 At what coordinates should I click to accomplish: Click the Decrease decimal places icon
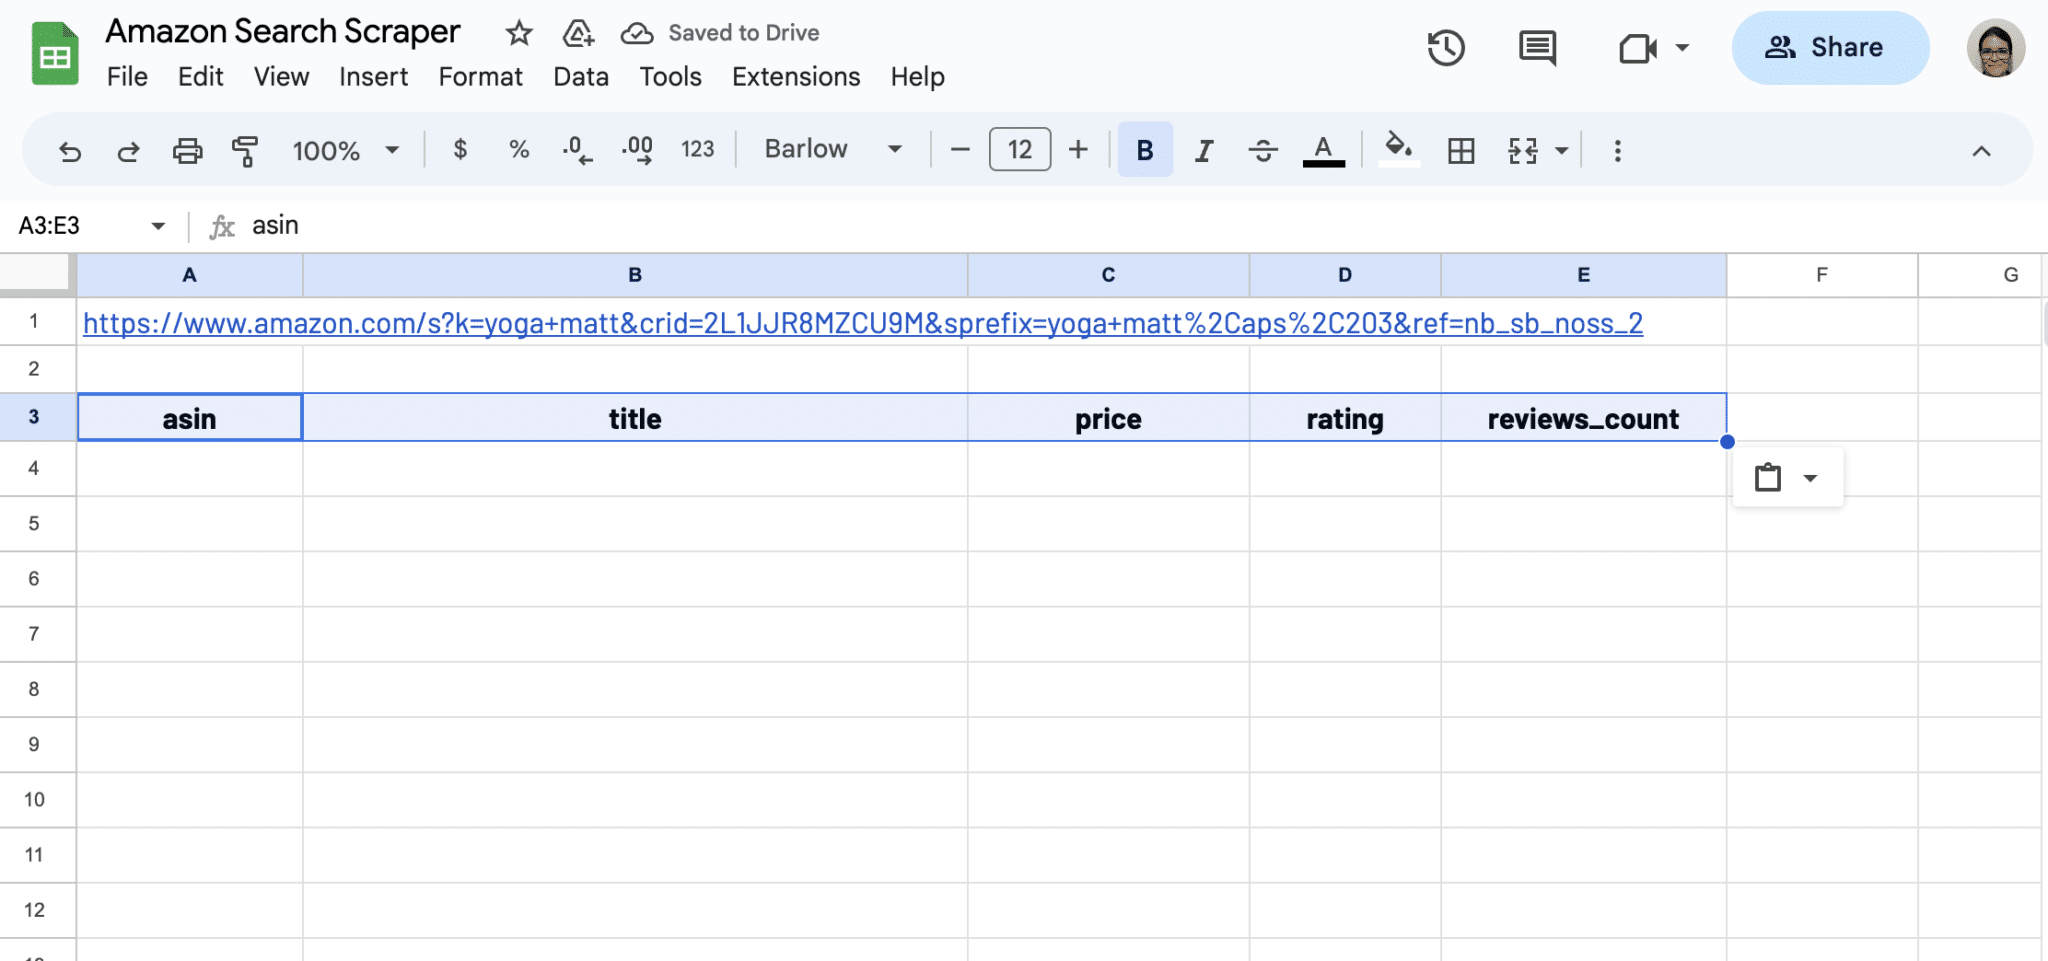pos(575,150)
